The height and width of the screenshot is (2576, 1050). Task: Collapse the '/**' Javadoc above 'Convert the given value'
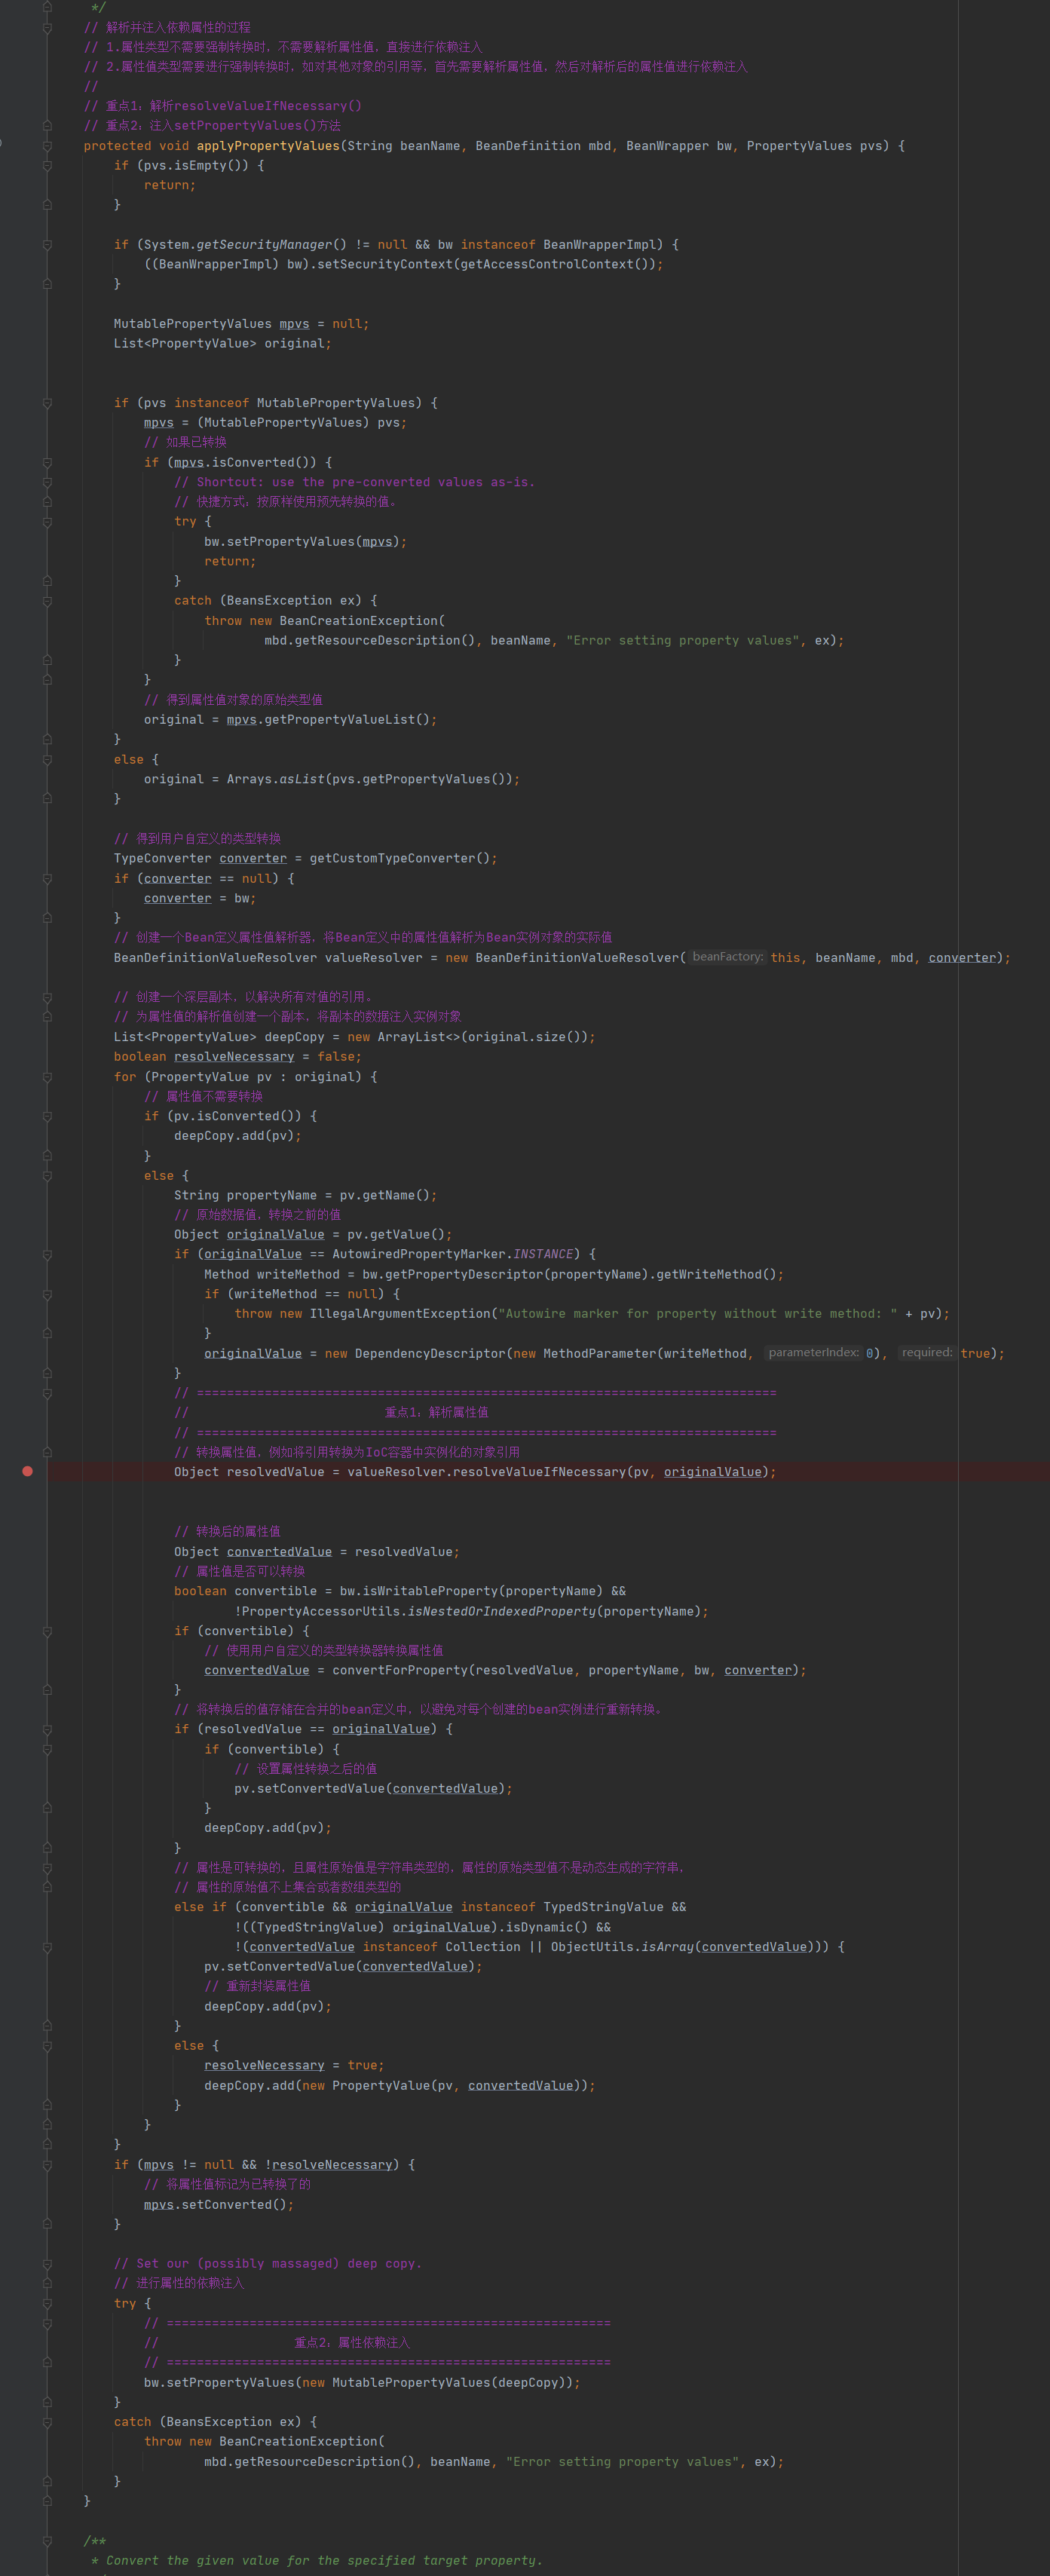47,2541
